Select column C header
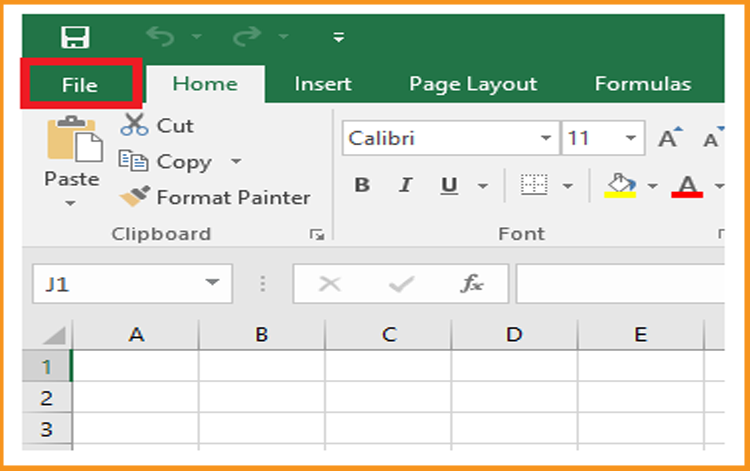 coord(388,334)
